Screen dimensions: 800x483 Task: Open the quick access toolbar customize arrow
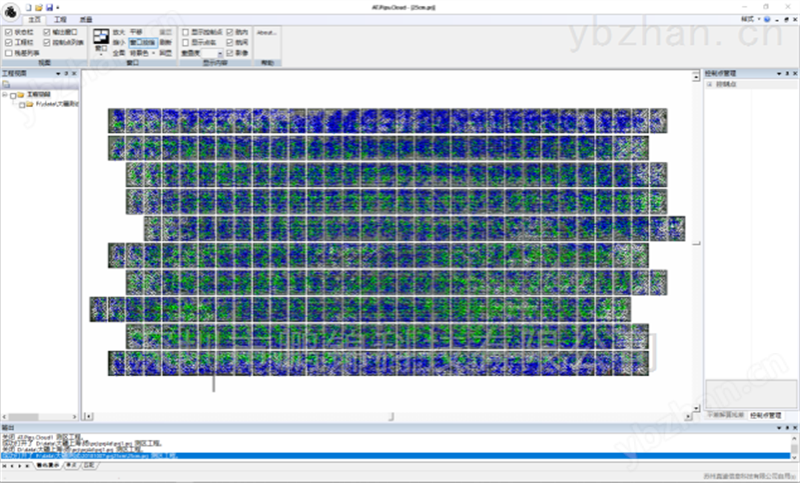(58, 8)
